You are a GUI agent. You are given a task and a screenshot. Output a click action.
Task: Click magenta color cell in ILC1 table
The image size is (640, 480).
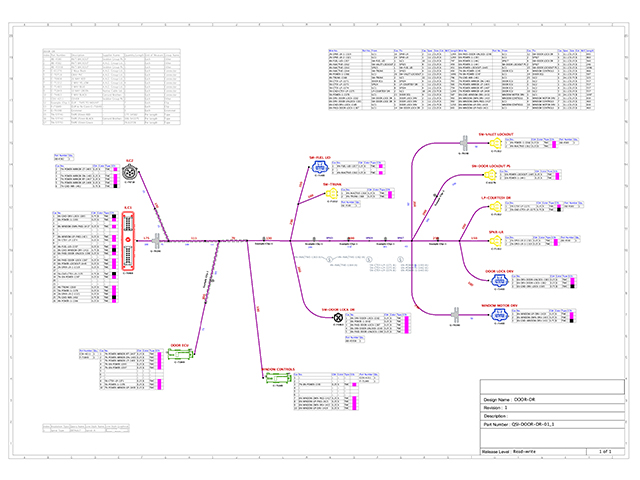click(115, 218)
